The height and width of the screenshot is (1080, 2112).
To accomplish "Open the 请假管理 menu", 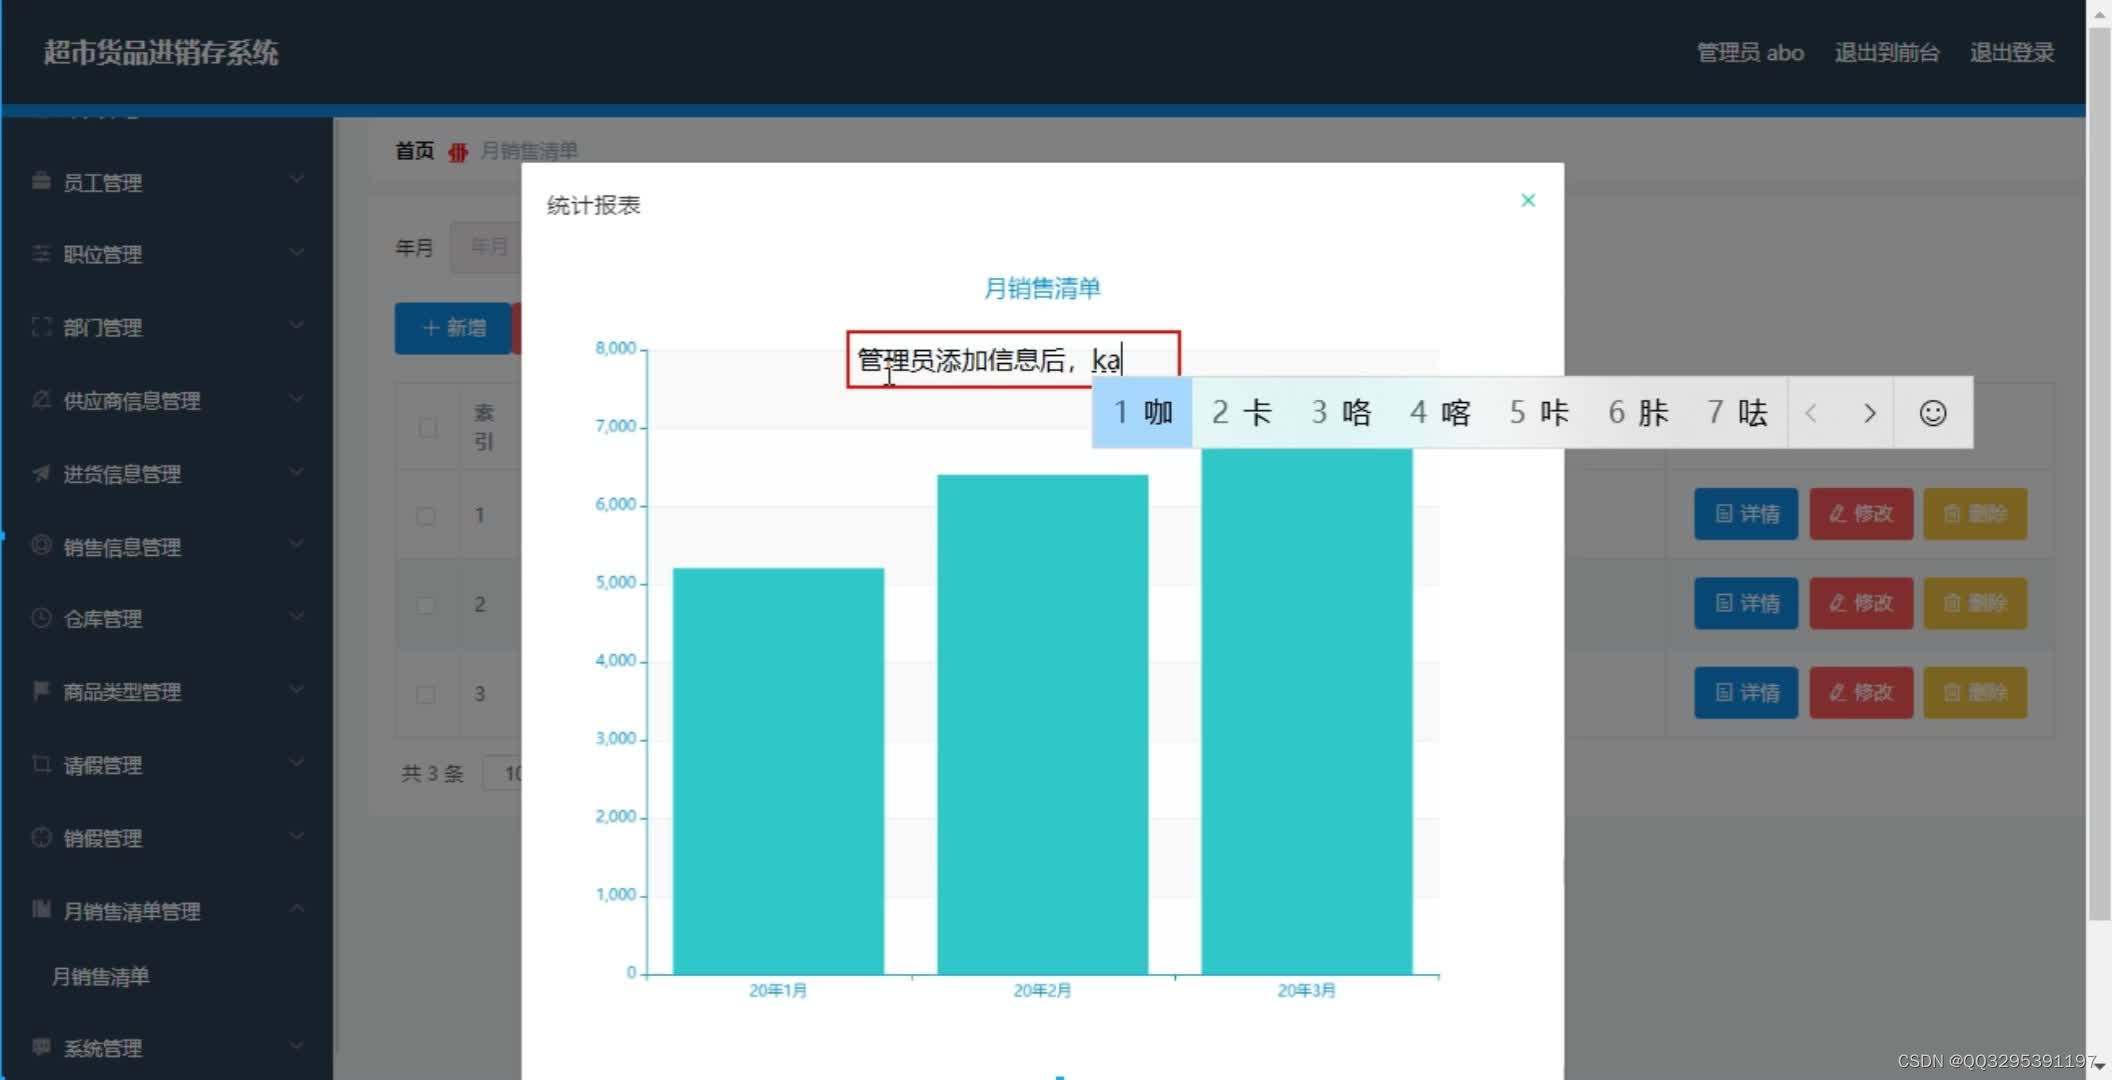I will pos(167,765).
